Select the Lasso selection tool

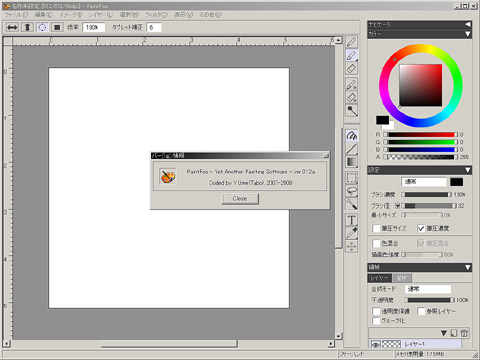tap(352, 191)
